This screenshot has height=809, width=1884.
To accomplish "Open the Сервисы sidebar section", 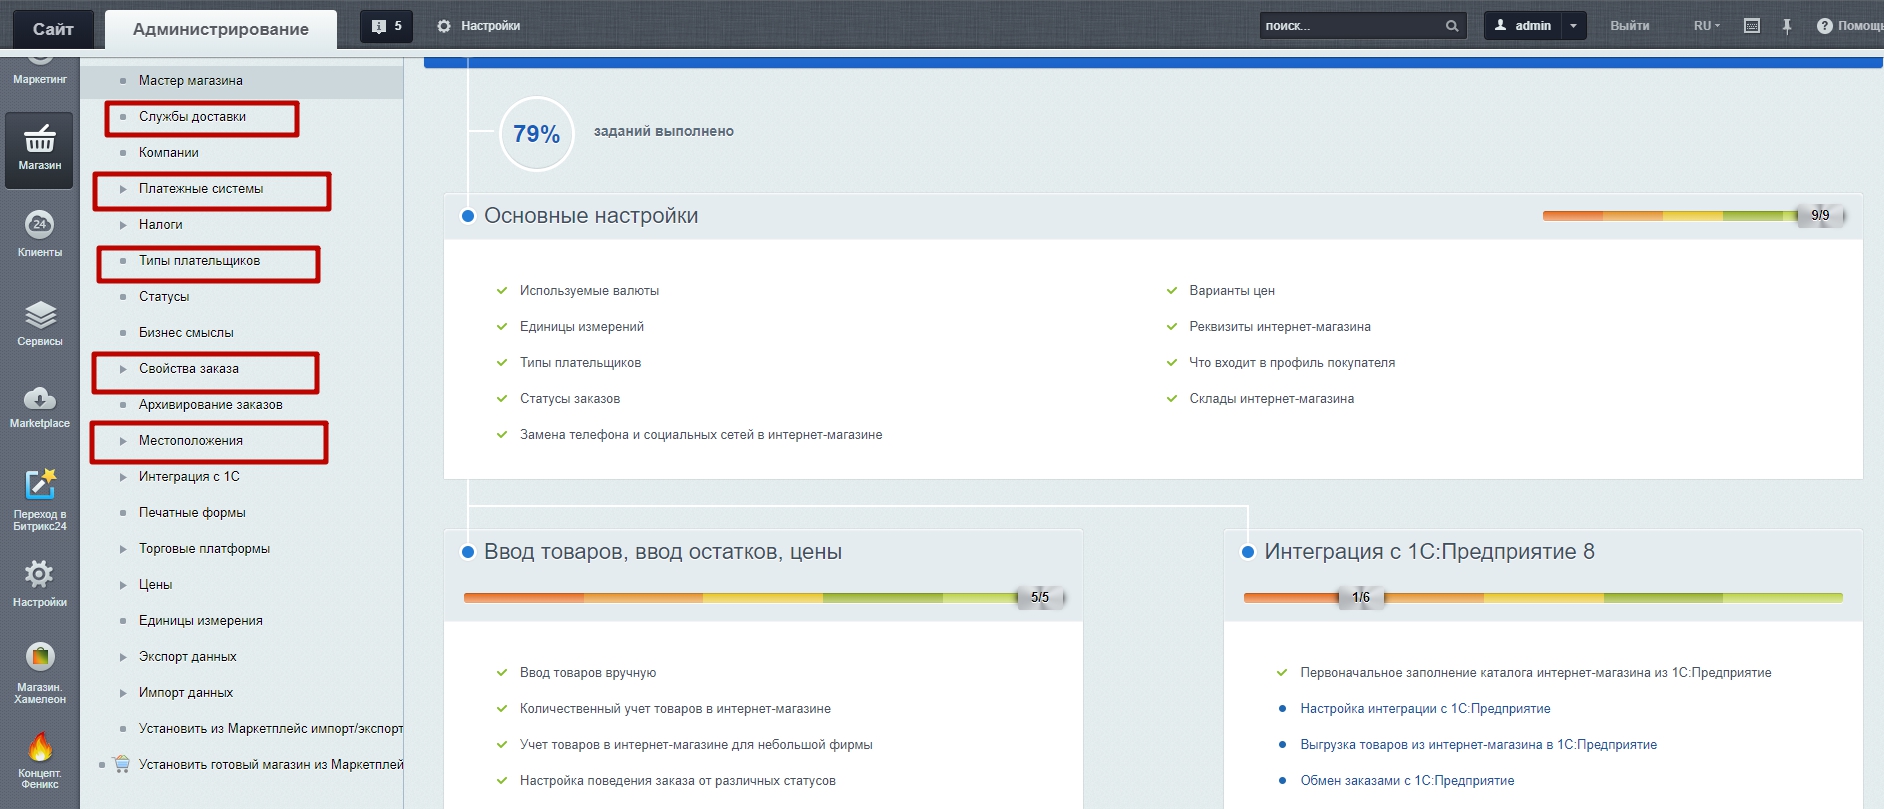I will tap(39, 324).
